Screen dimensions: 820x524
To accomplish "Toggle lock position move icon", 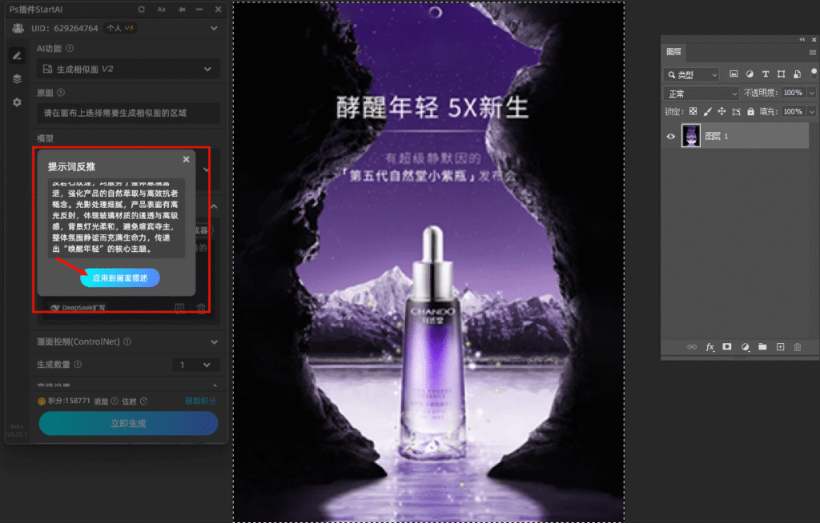I will (x=722, y=111).
